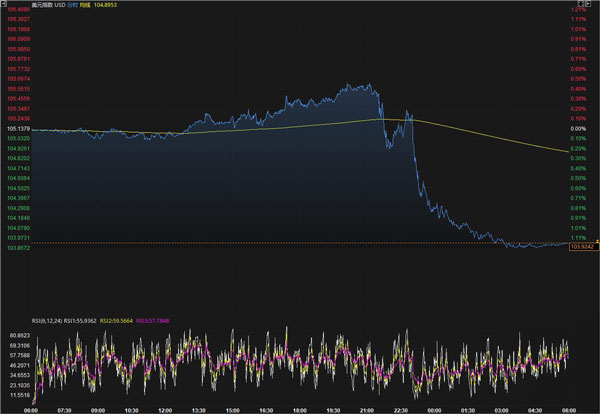Click the 80.8623 RSI scale top label
This screenshot has height=414, width=600.
[x=17, y=334]
